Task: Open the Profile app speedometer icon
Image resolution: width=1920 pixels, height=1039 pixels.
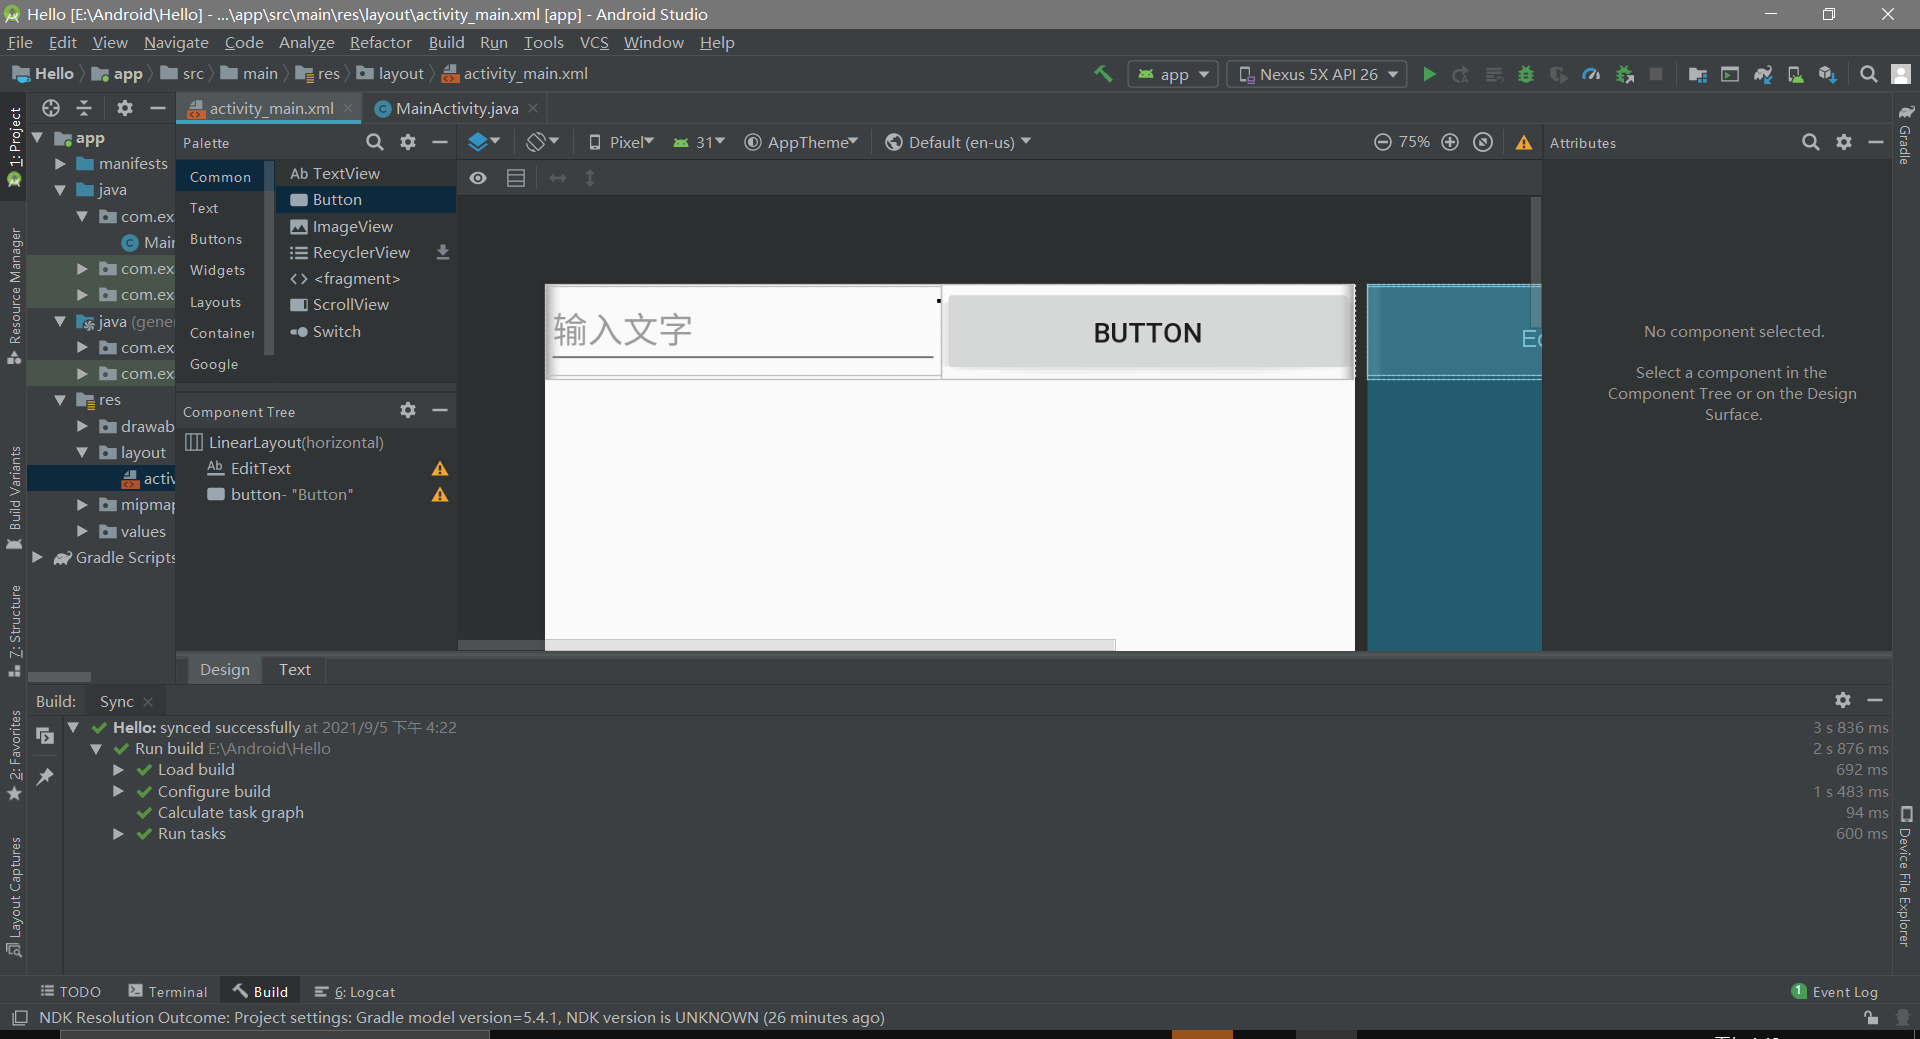Action: [x=1591, y=74]
